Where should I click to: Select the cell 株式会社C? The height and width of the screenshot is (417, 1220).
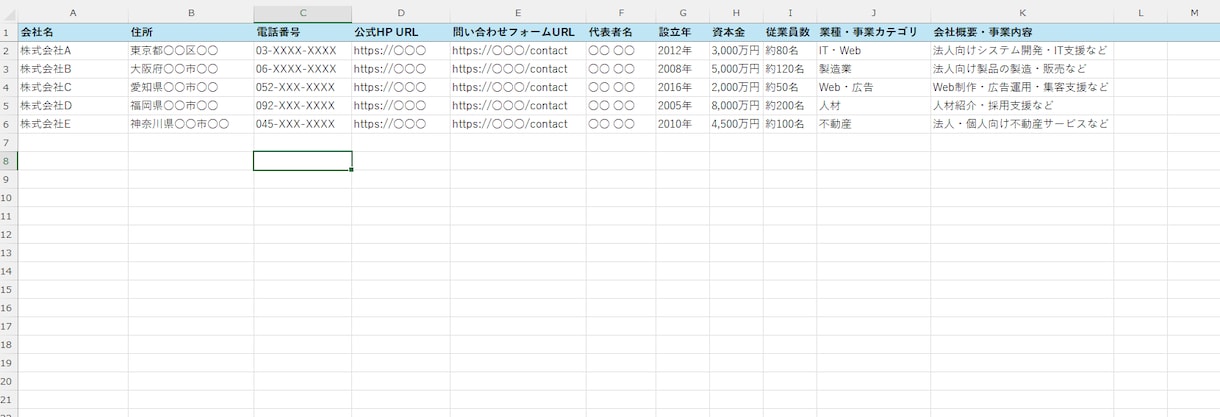point(73,87)
